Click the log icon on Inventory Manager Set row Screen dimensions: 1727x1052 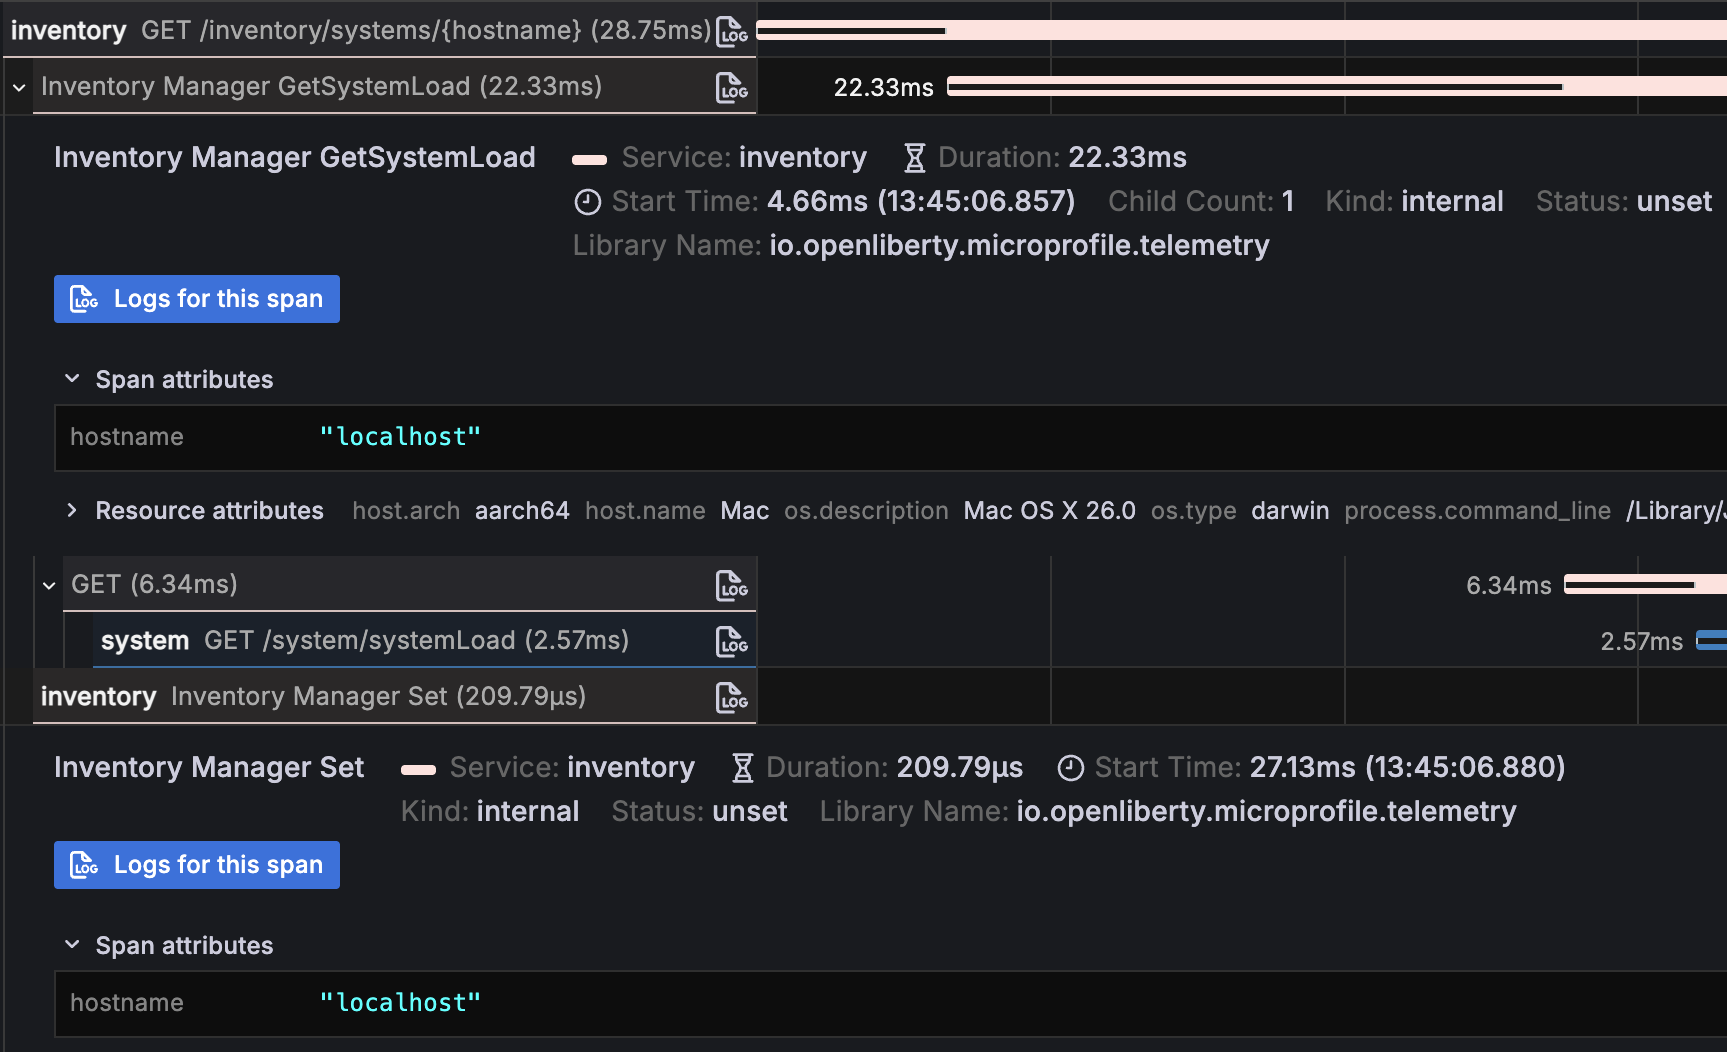pyautogui.click(x=733, y=697)
